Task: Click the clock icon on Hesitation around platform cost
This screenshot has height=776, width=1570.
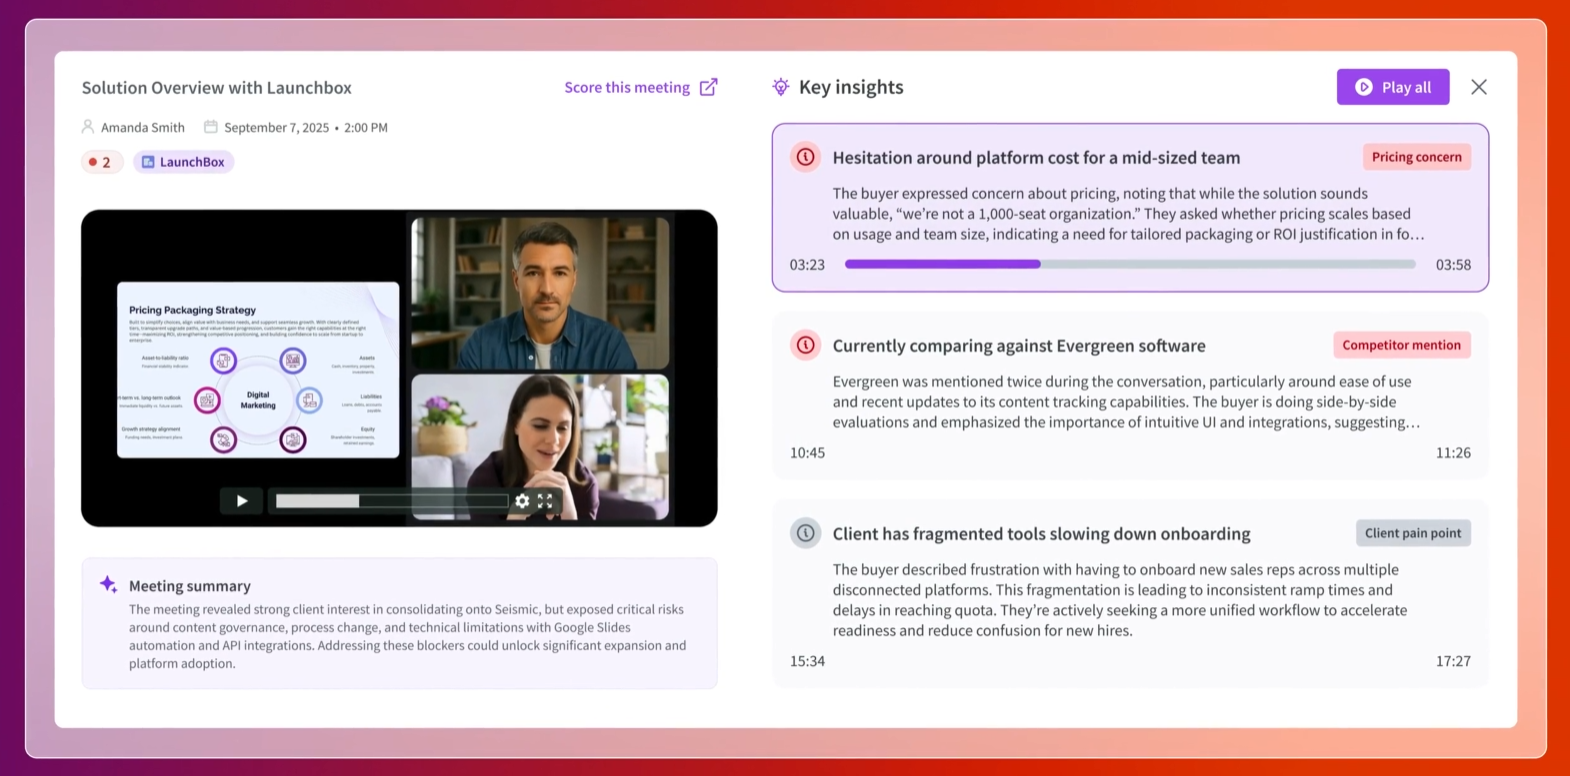Action: 805,157
